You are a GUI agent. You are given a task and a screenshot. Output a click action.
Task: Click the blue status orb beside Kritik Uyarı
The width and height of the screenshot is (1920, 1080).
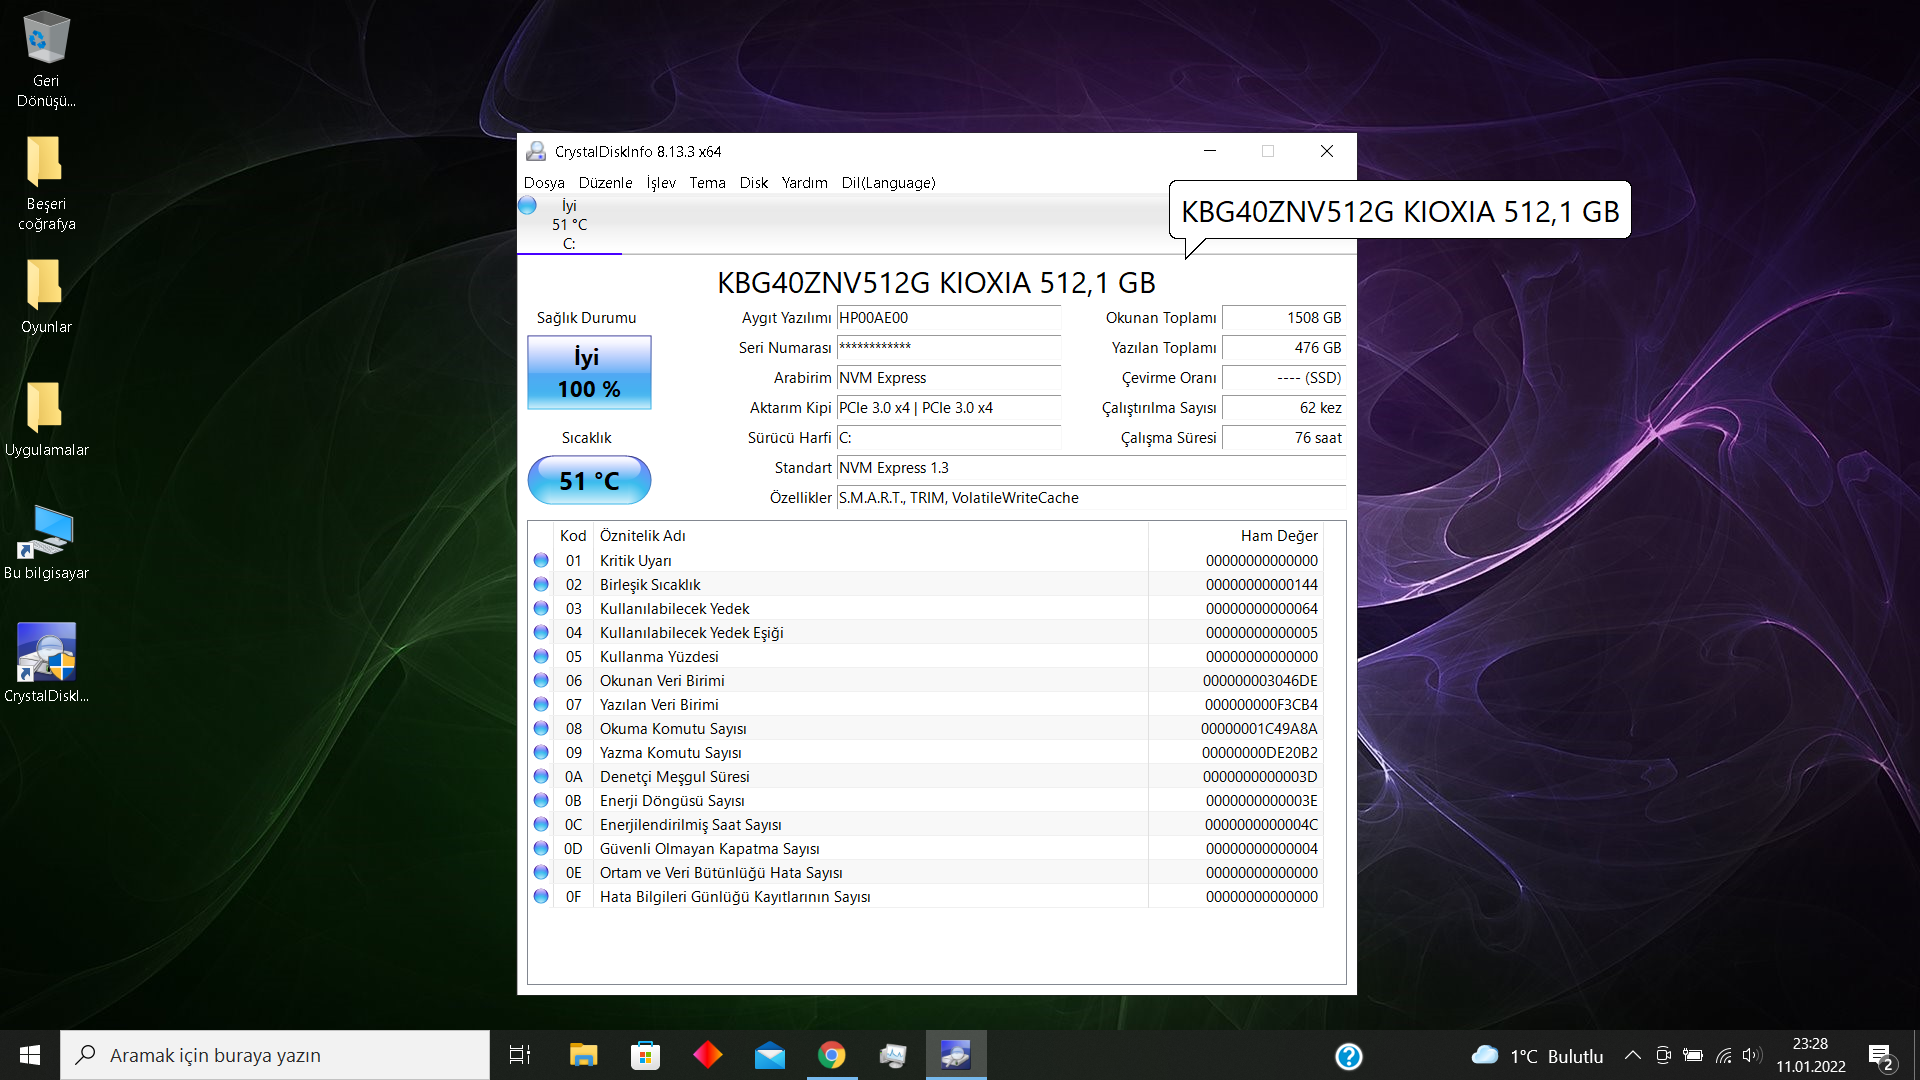tap(541, 561)
